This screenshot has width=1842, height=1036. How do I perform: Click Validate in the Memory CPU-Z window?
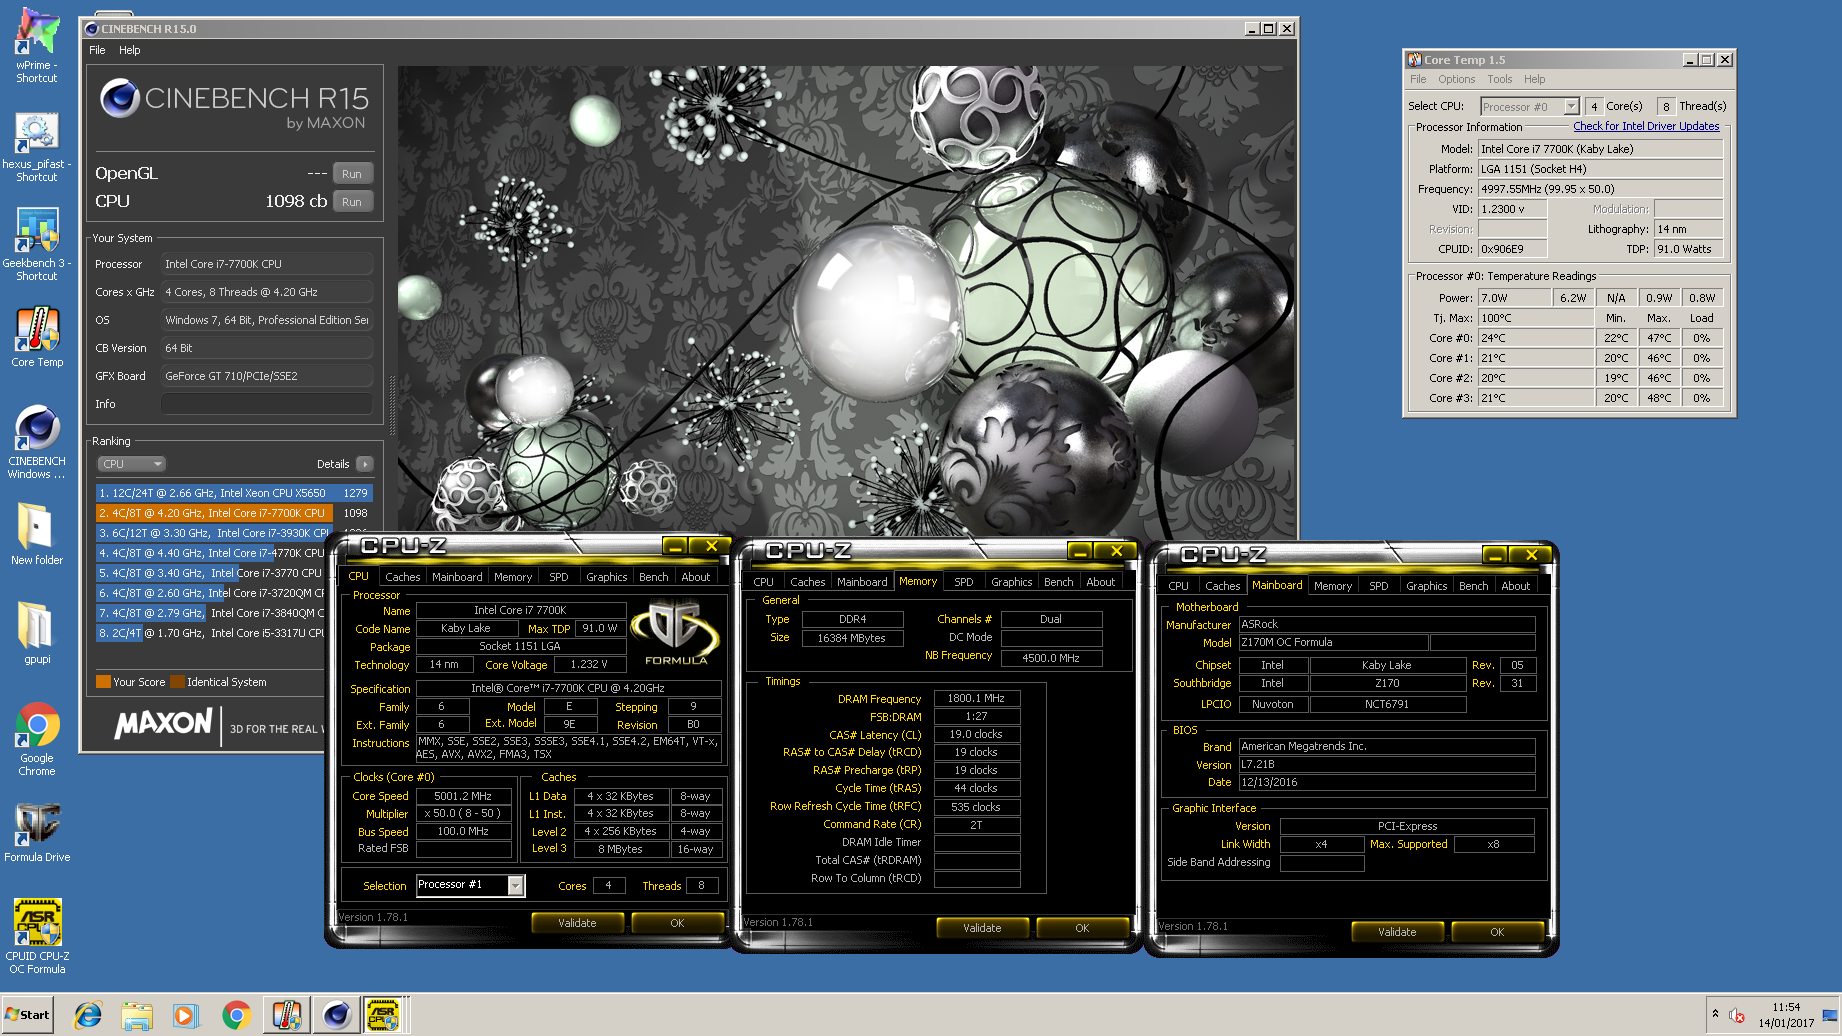point(982,928)
